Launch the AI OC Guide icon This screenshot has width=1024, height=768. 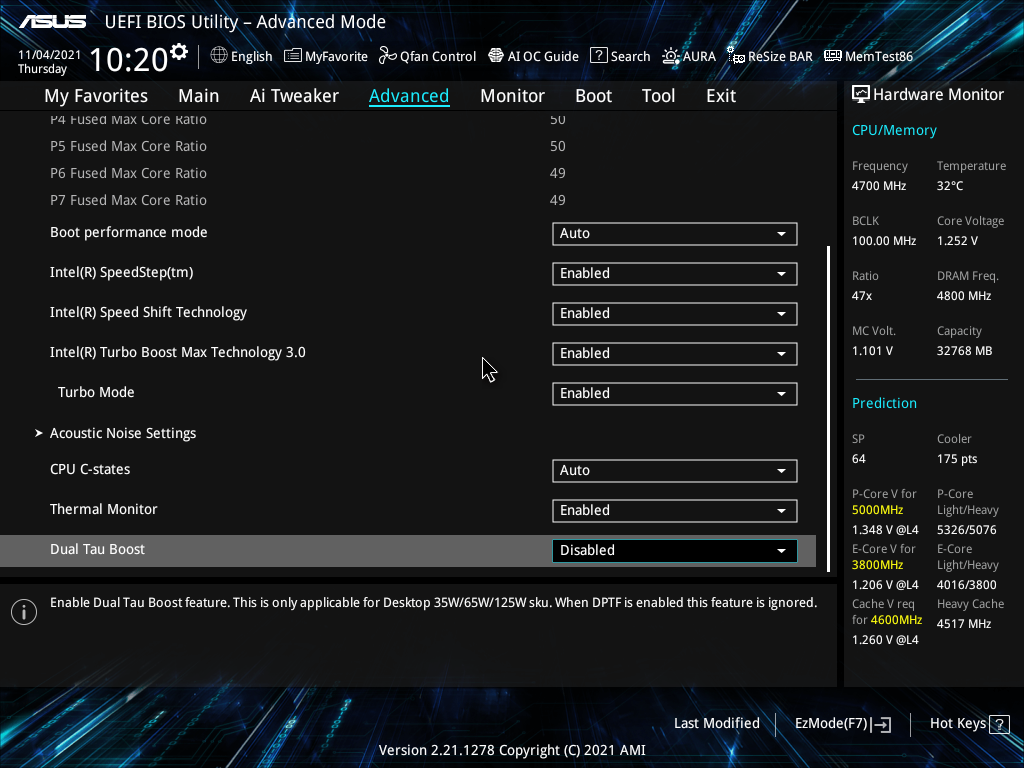[496, 56]
